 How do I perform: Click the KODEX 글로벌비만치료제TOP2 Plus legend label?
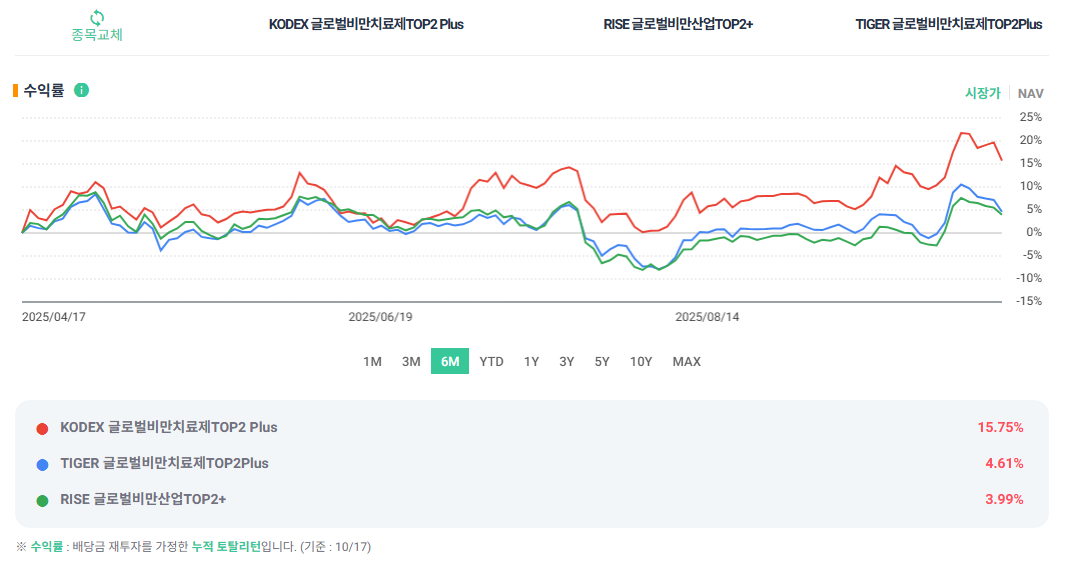coord(169,427)
